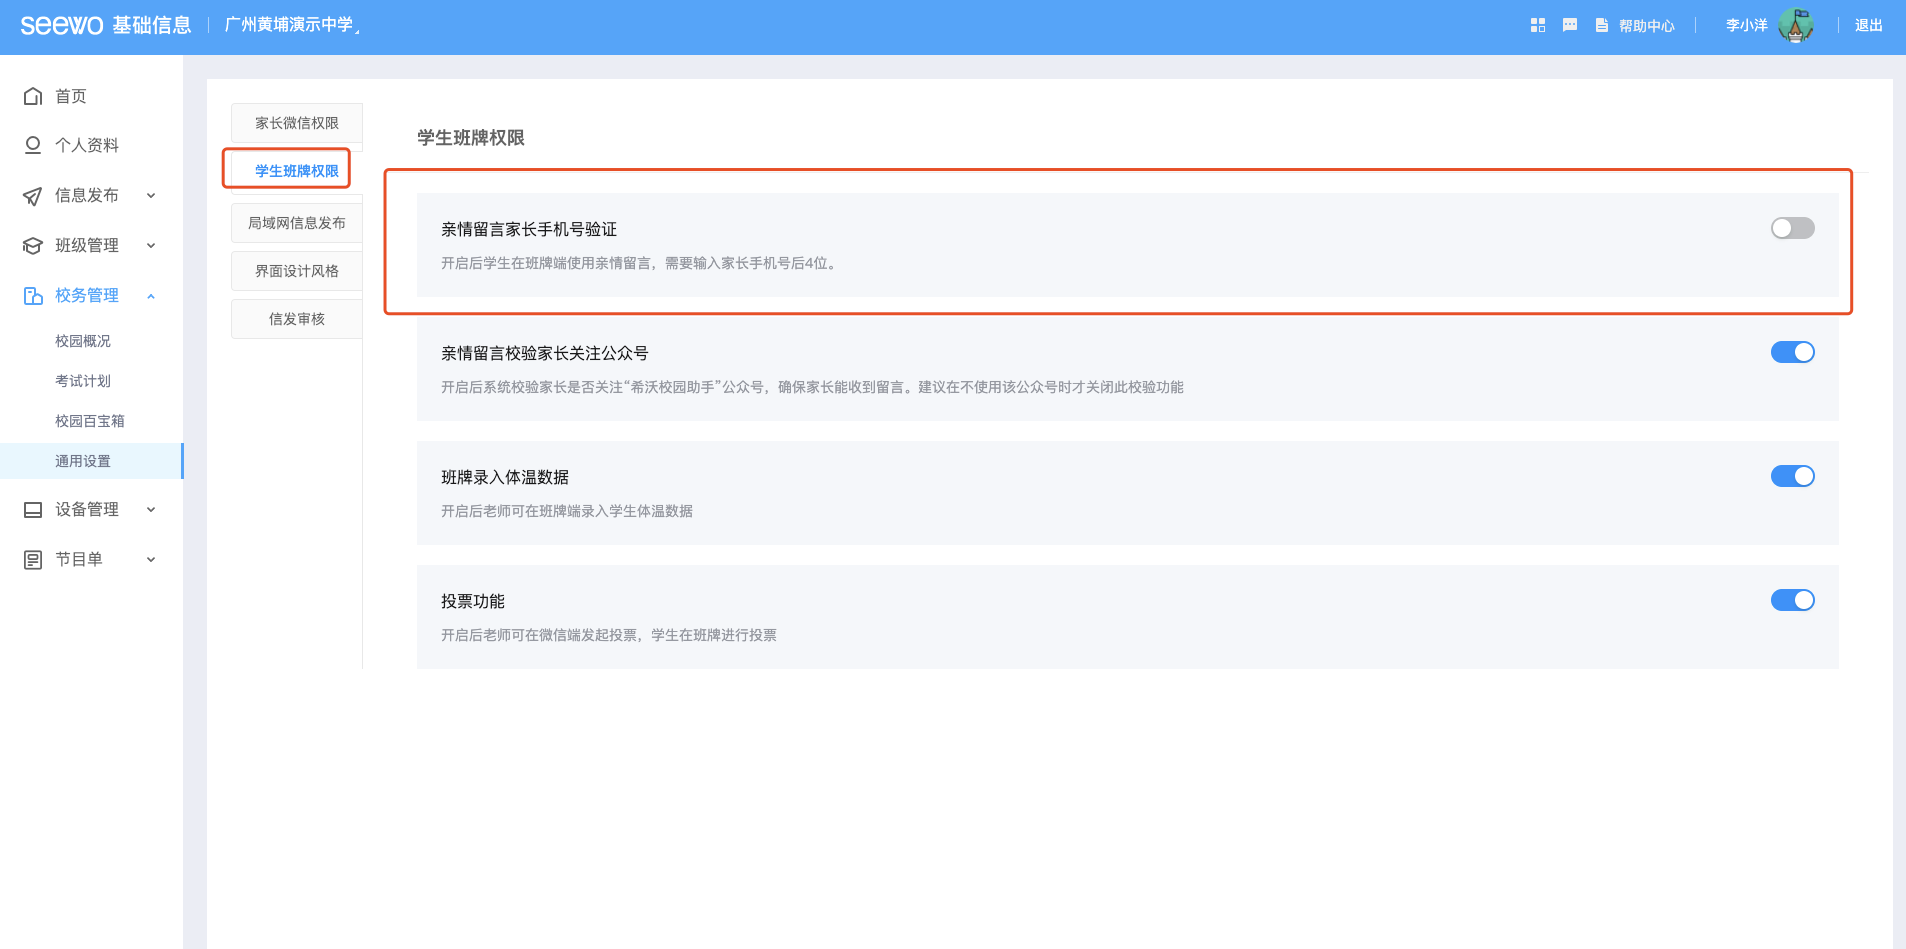This screenshot has height=949, width=1906.
Task: Open the app grid icon in header
Action: 1538,25
